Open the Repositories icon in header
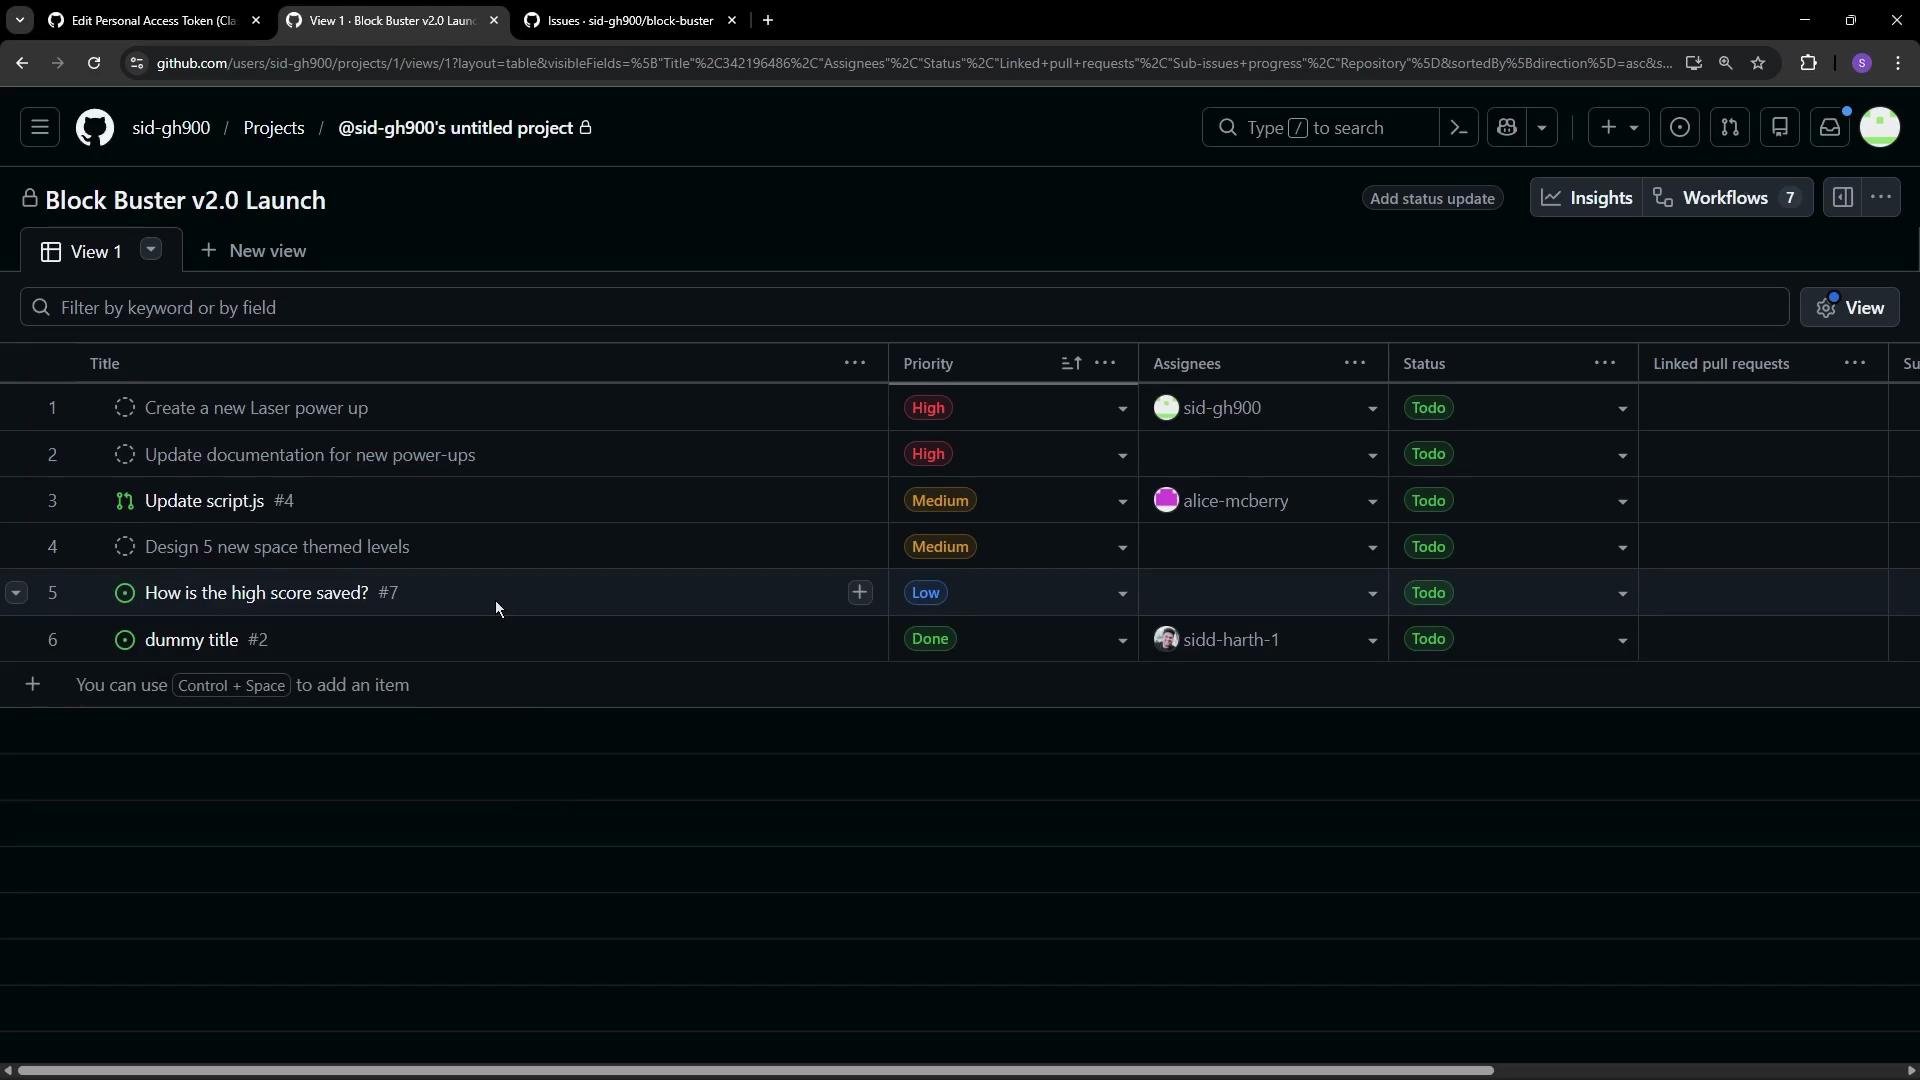The width and height of the screenshot is (1920, 1080). (x=1780, y=128)
